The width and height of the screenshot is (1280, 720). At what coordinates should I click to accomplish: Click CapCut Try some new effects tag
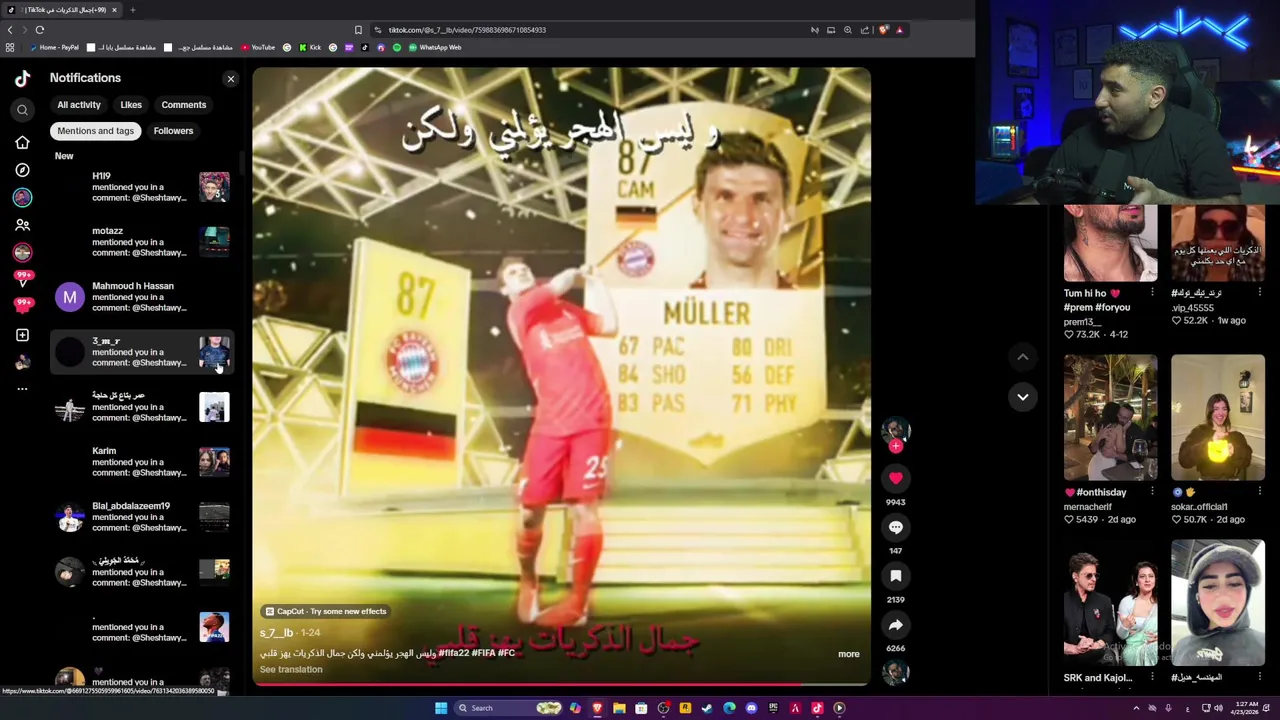pyautogui.click(x=326, y=611)
